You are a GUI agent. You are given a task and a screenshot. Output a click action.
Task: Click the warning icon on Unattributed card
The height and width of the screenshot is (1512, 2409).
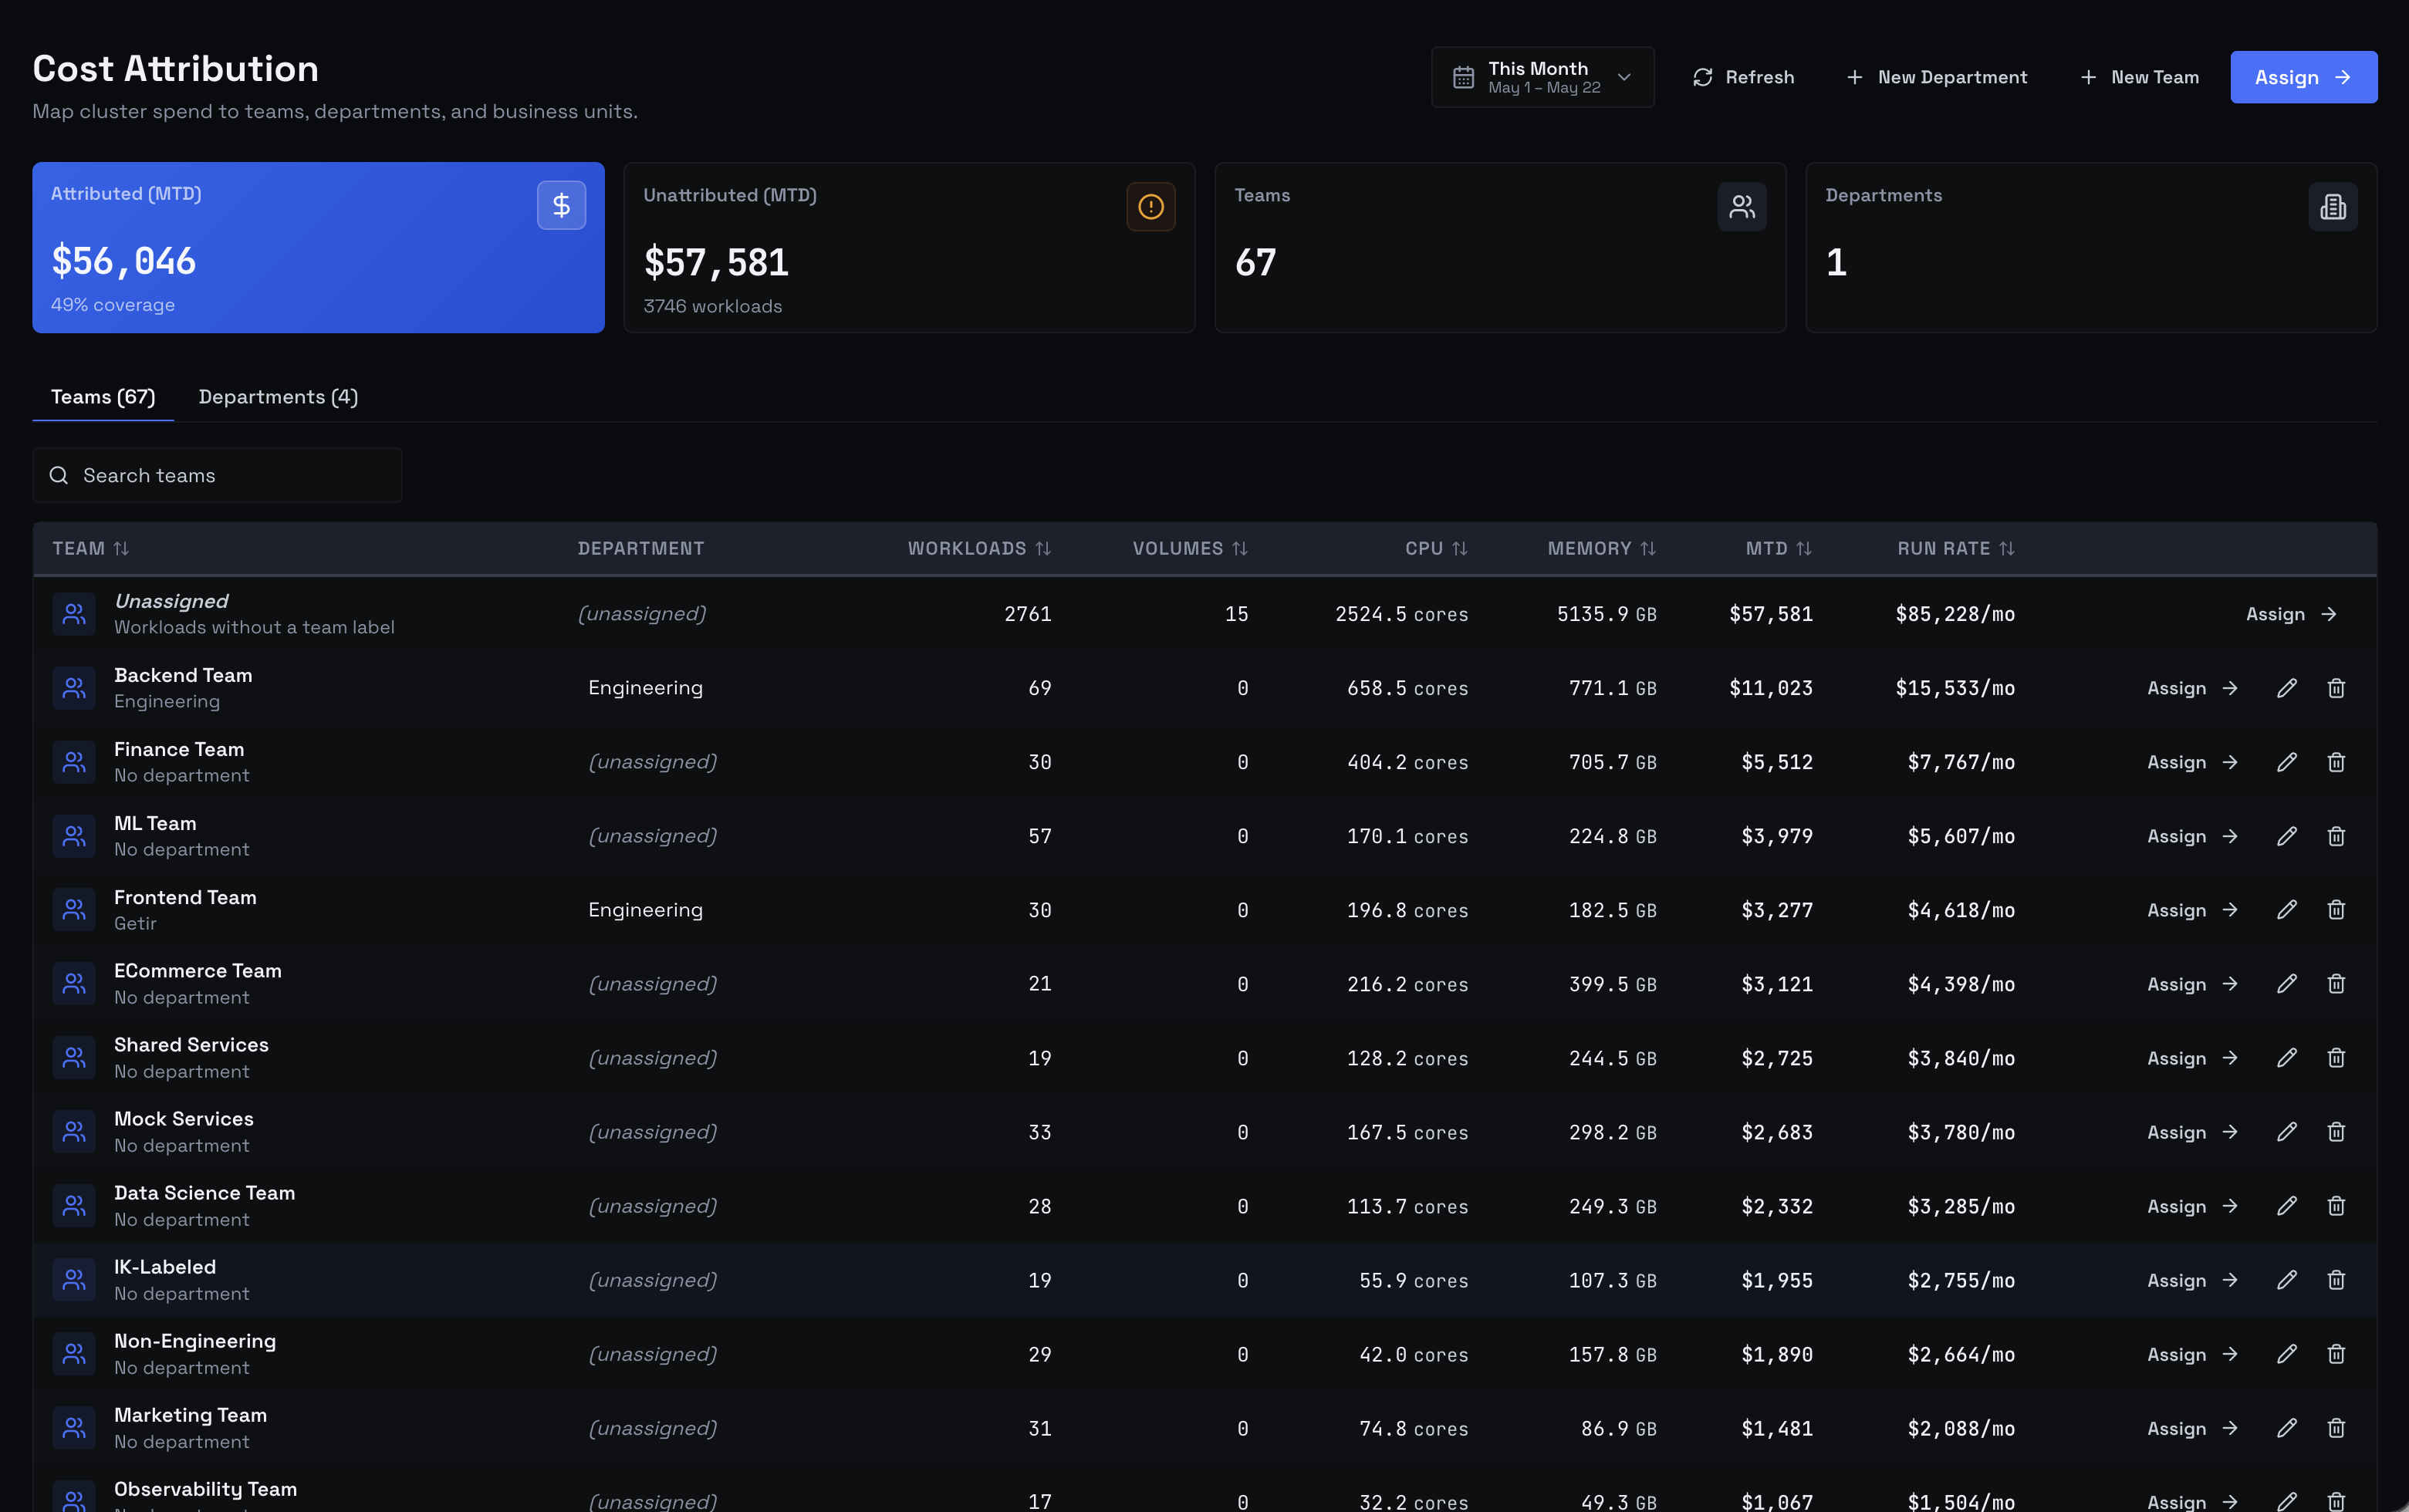[1150, 207]
